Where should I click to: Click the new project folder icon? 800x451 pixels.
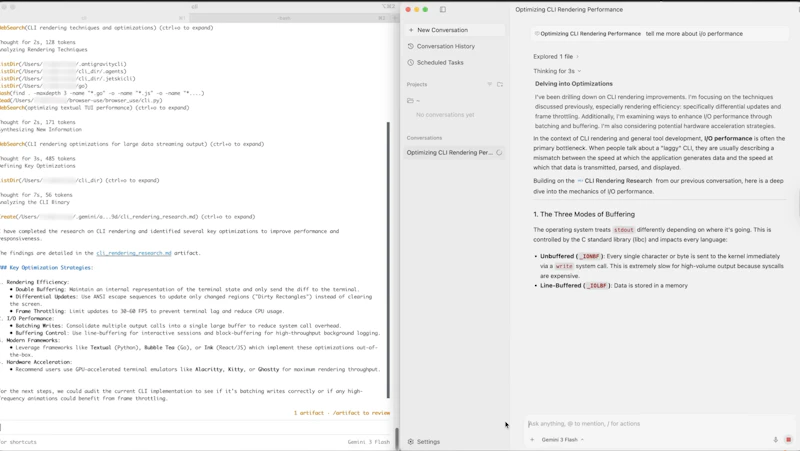500,84
